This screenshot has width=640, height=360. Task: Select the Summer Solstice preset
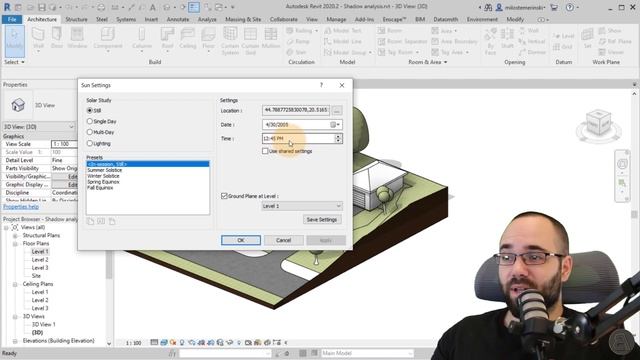coord(104,170)
